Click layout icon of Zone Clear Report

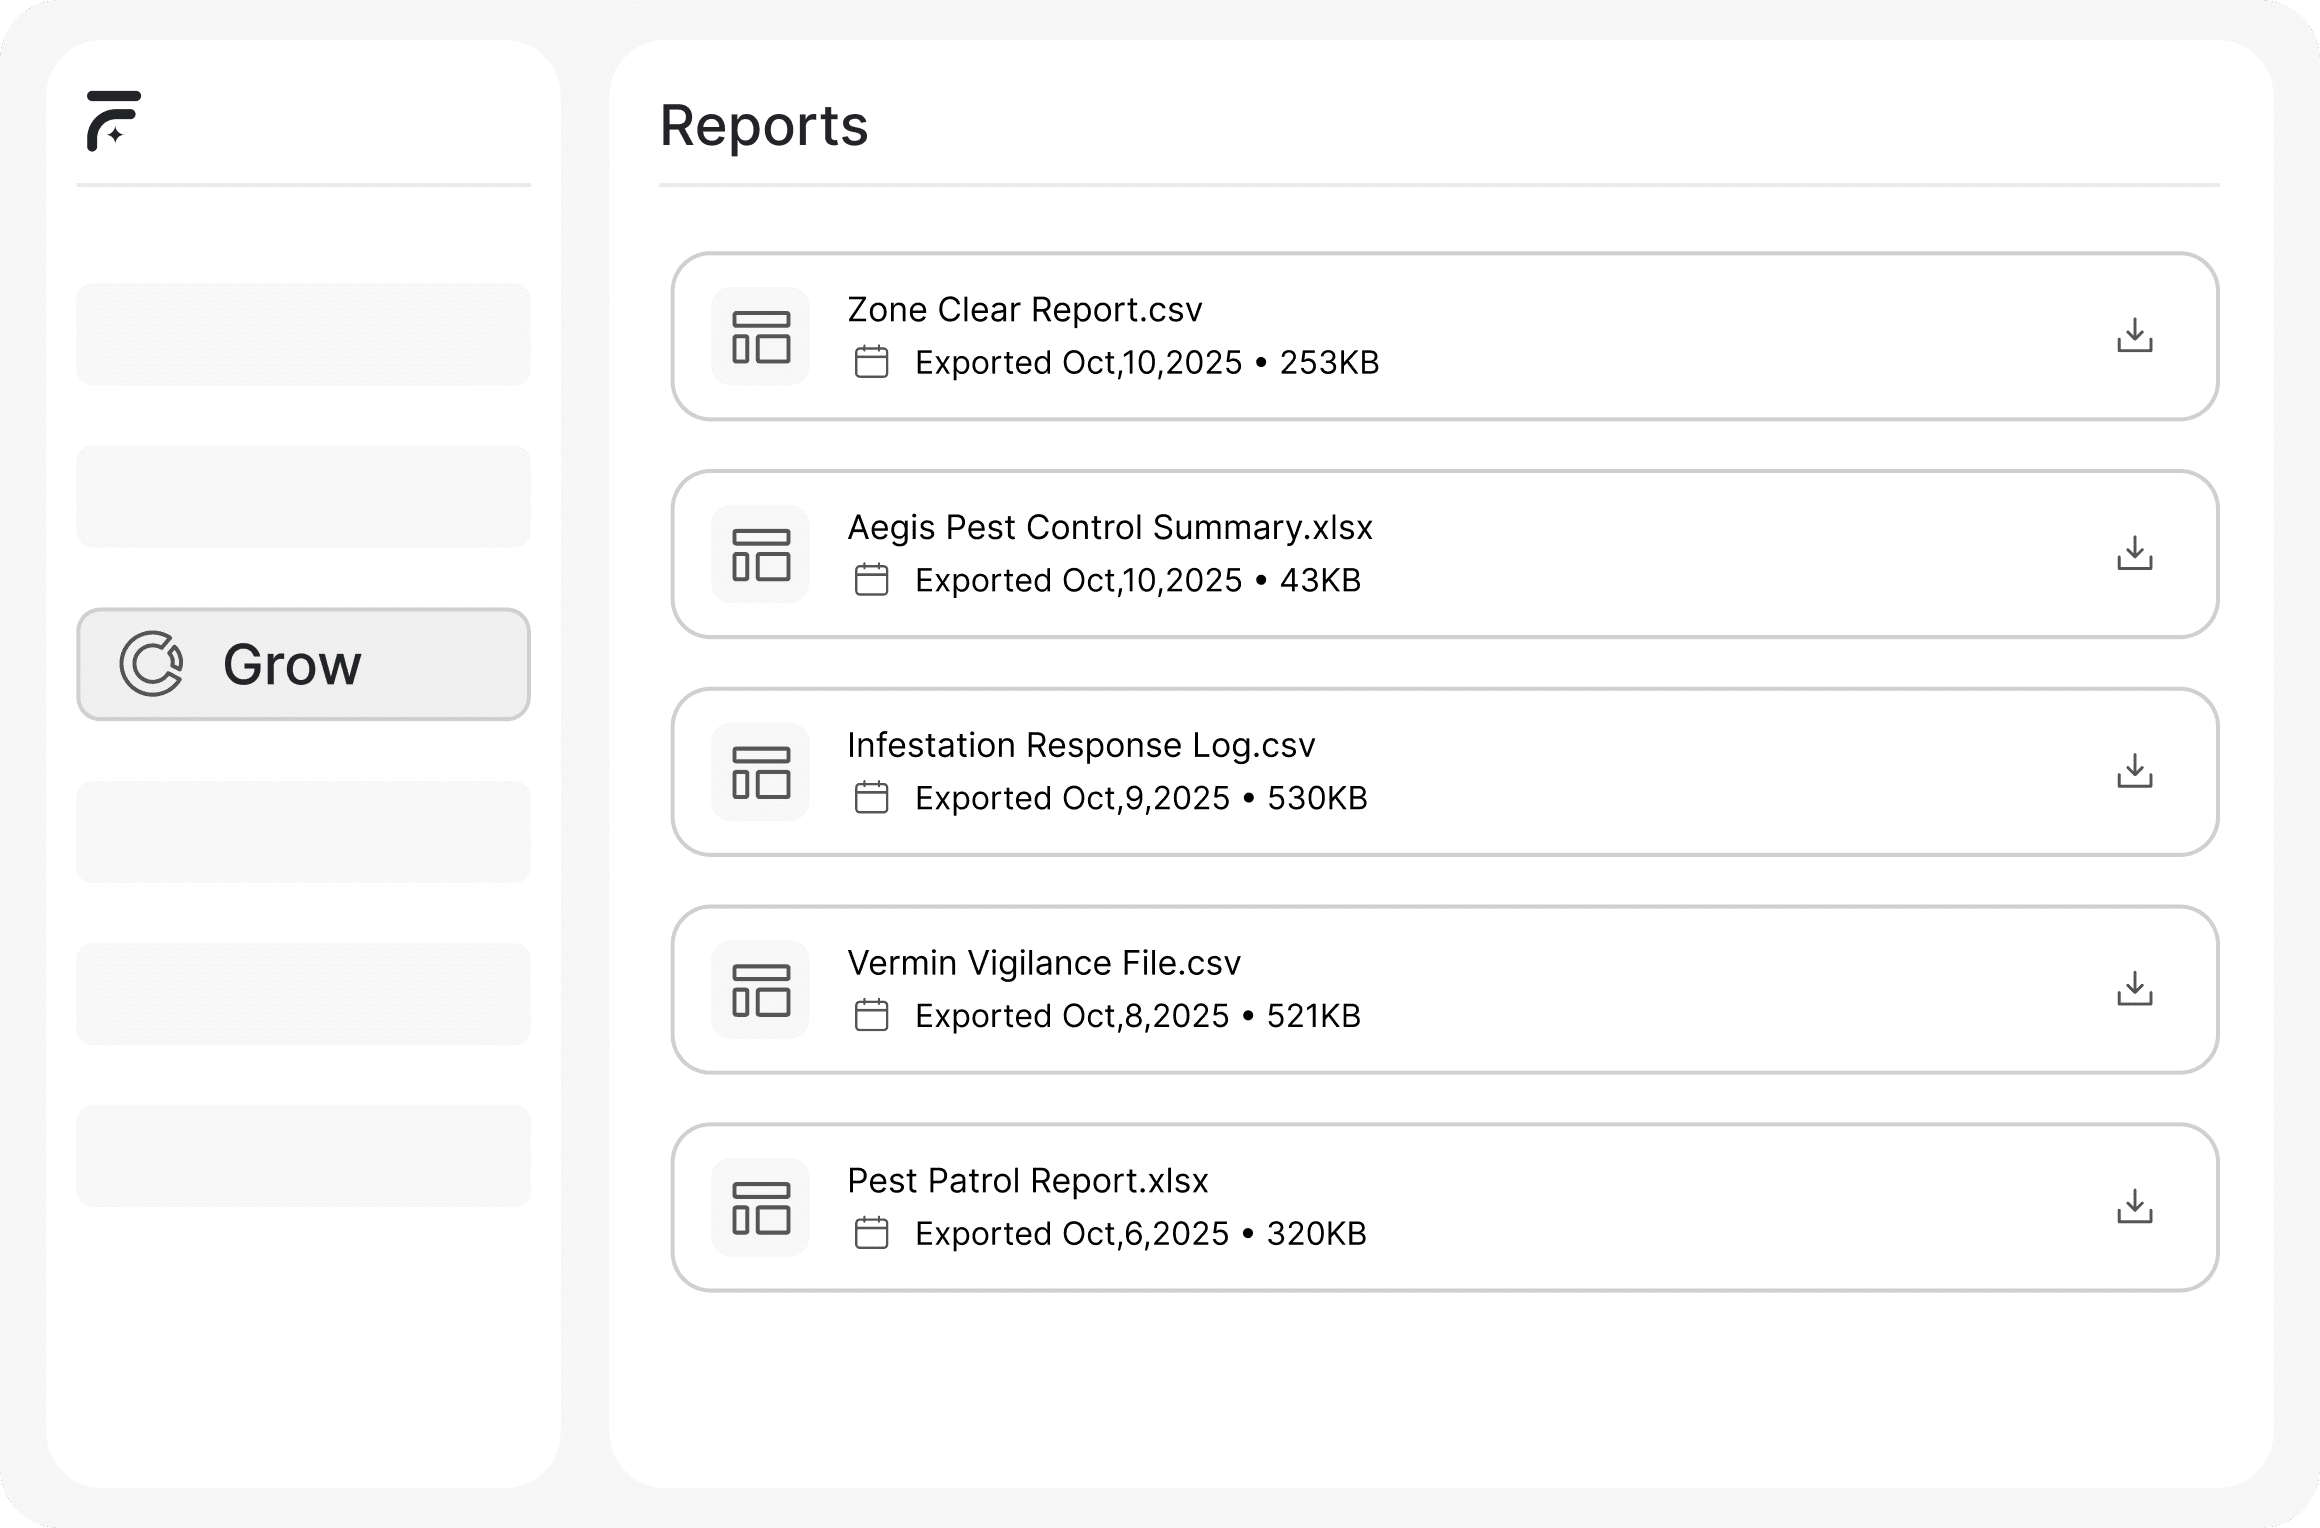(760, 336)
